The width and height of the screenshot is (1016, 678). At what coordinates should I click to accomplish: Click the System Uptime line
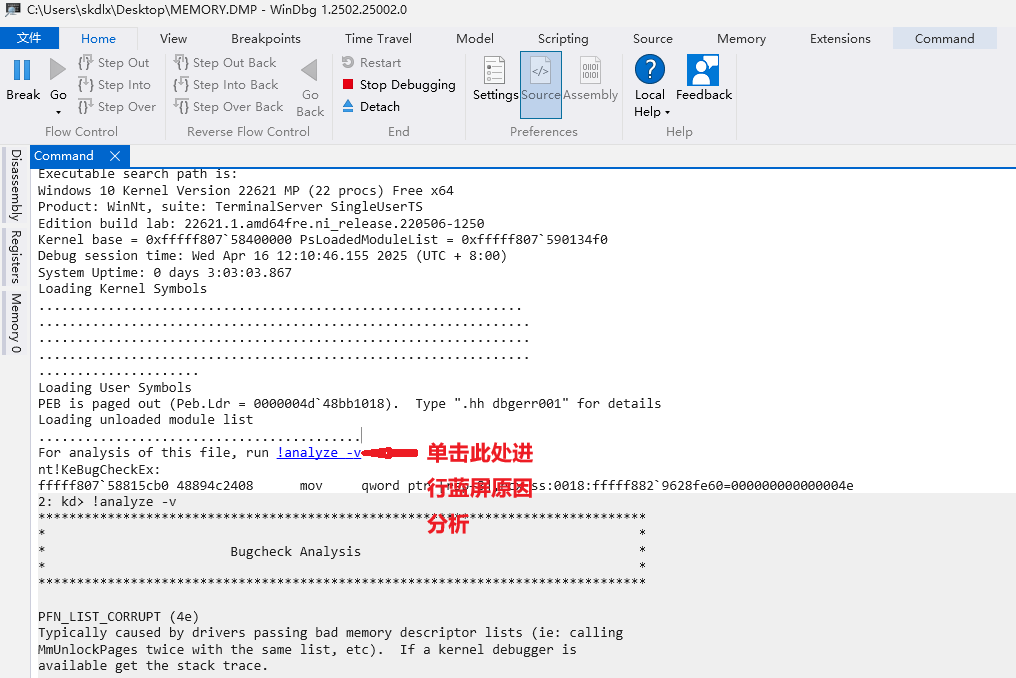[x=165, y=272]
